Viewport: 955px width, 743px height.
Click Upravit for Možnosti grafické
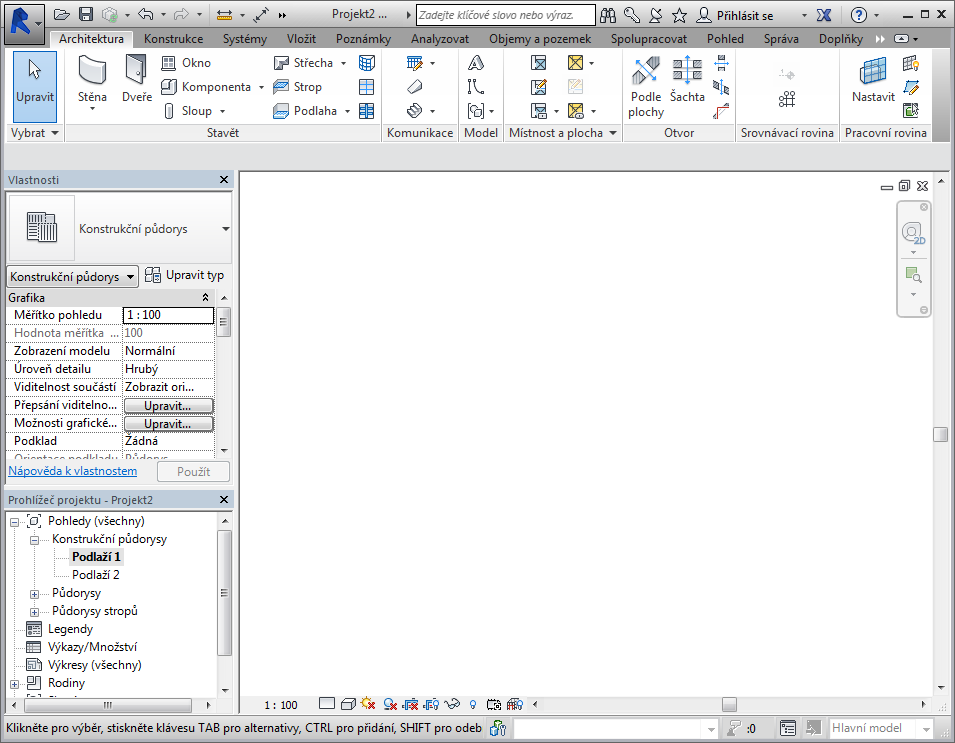pos(168,424)
